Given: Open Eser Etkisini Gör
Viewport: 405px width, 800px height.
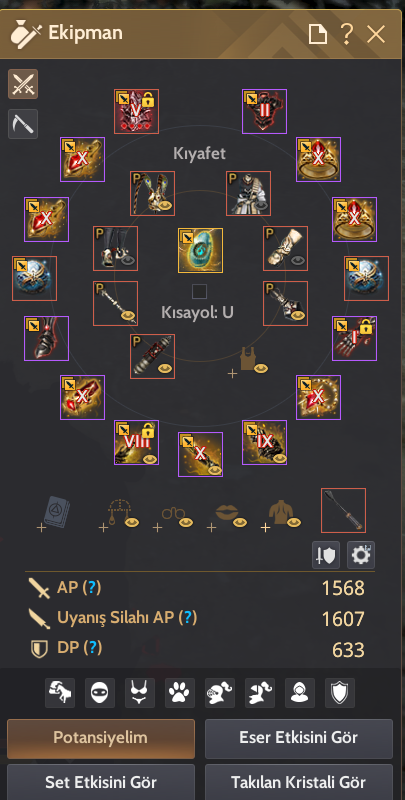Looking at the screenshot, I should pyautogui.click(x=299, y=738).
